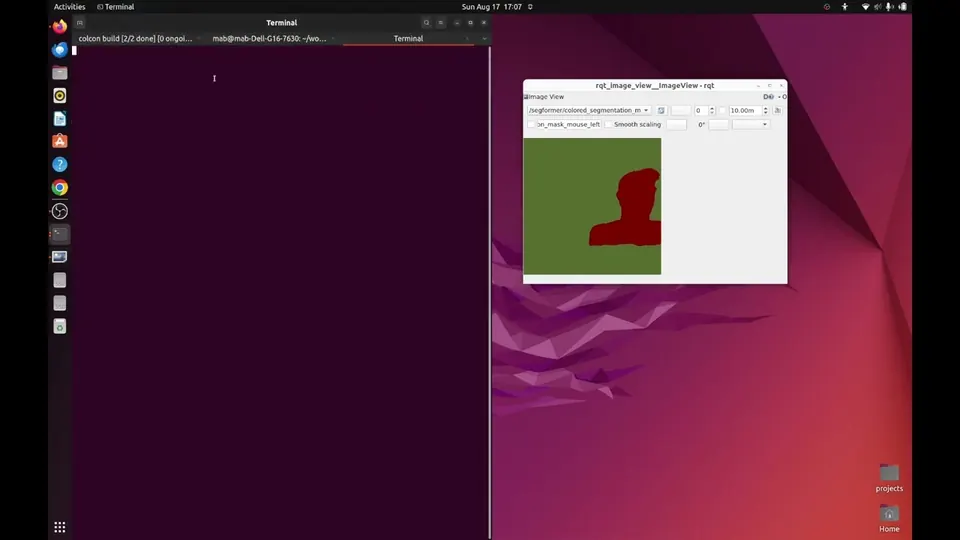Enable the Smooth scaling checkbox
Viewport: 960px width, 540px height.
click(608, 124)
